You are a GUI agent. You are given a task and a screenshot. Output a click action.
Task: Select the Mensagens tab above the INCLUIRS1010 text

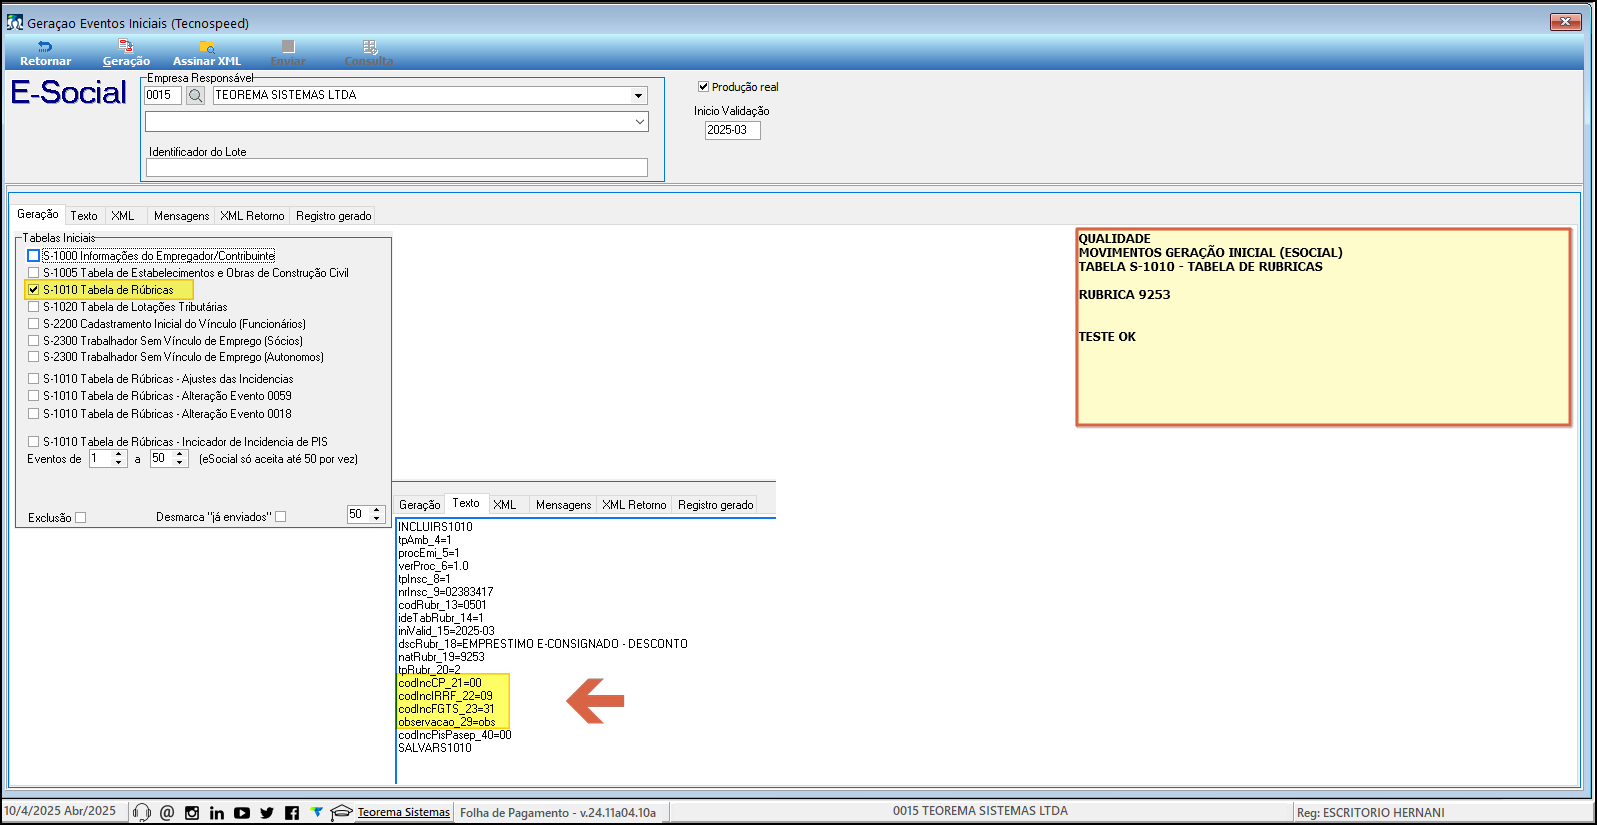click(x=564, y=505)
